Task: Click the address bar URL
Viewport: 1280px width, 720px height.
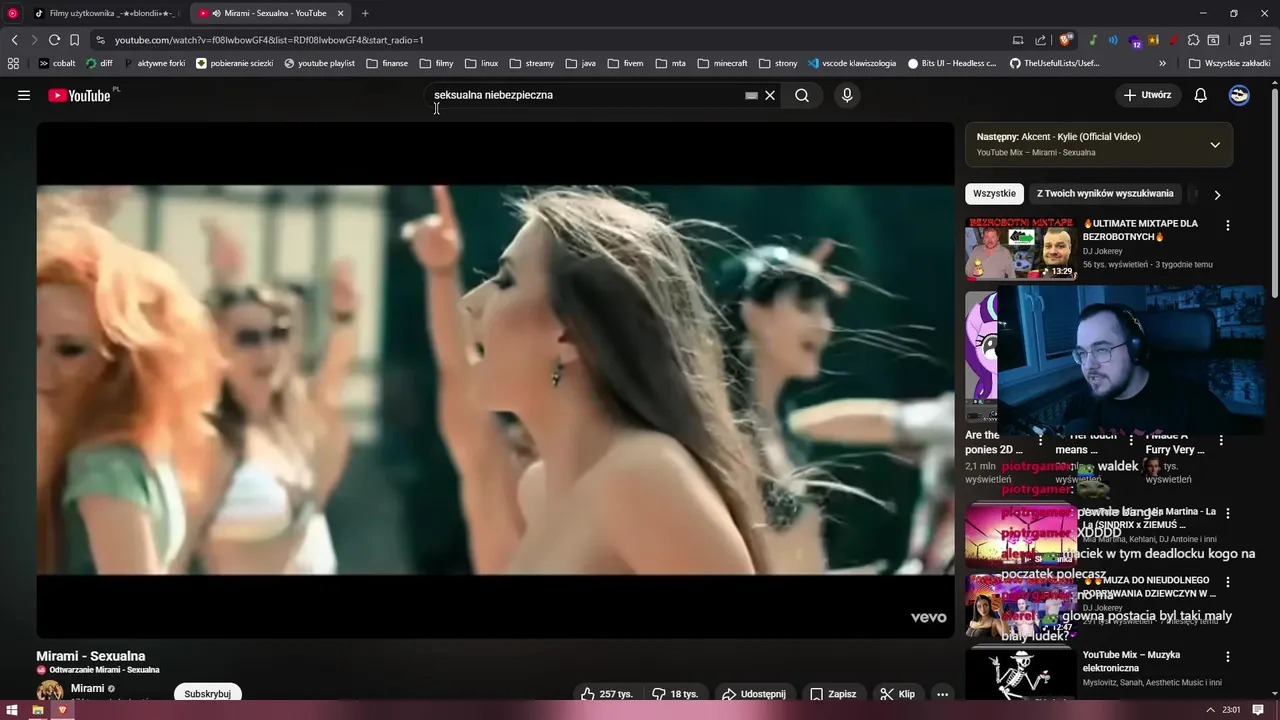Action: (269, 40)
